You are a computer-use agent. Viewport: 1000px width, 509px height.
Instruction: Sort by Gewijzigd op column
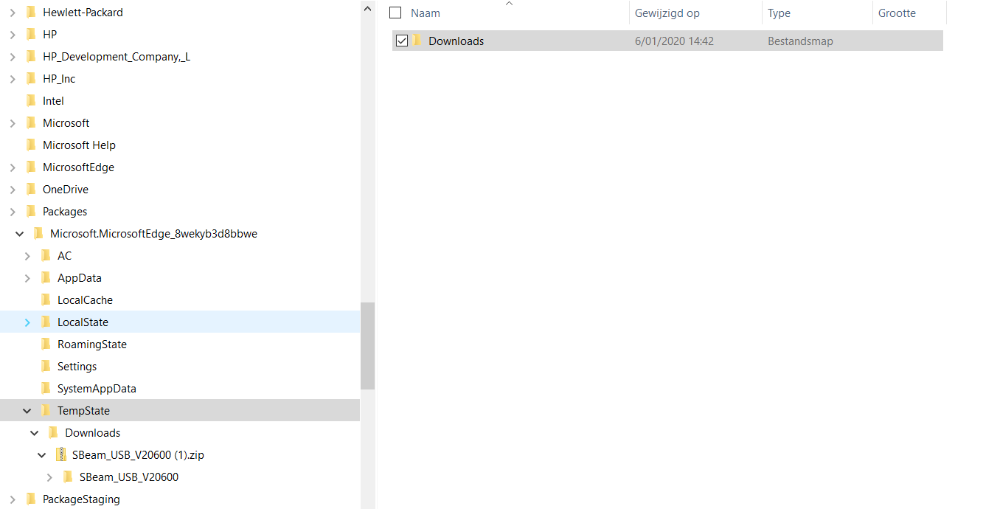(667, 13)
